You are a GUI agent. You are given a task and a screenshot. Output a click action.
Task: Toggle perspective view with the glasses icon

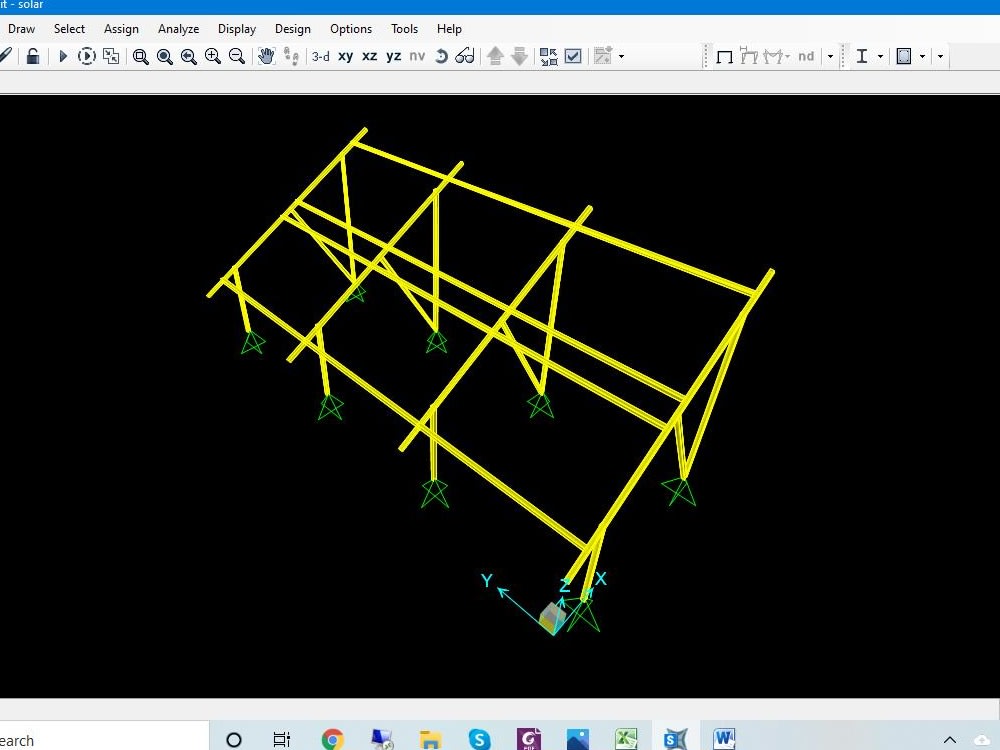click(x=463, y=56)
